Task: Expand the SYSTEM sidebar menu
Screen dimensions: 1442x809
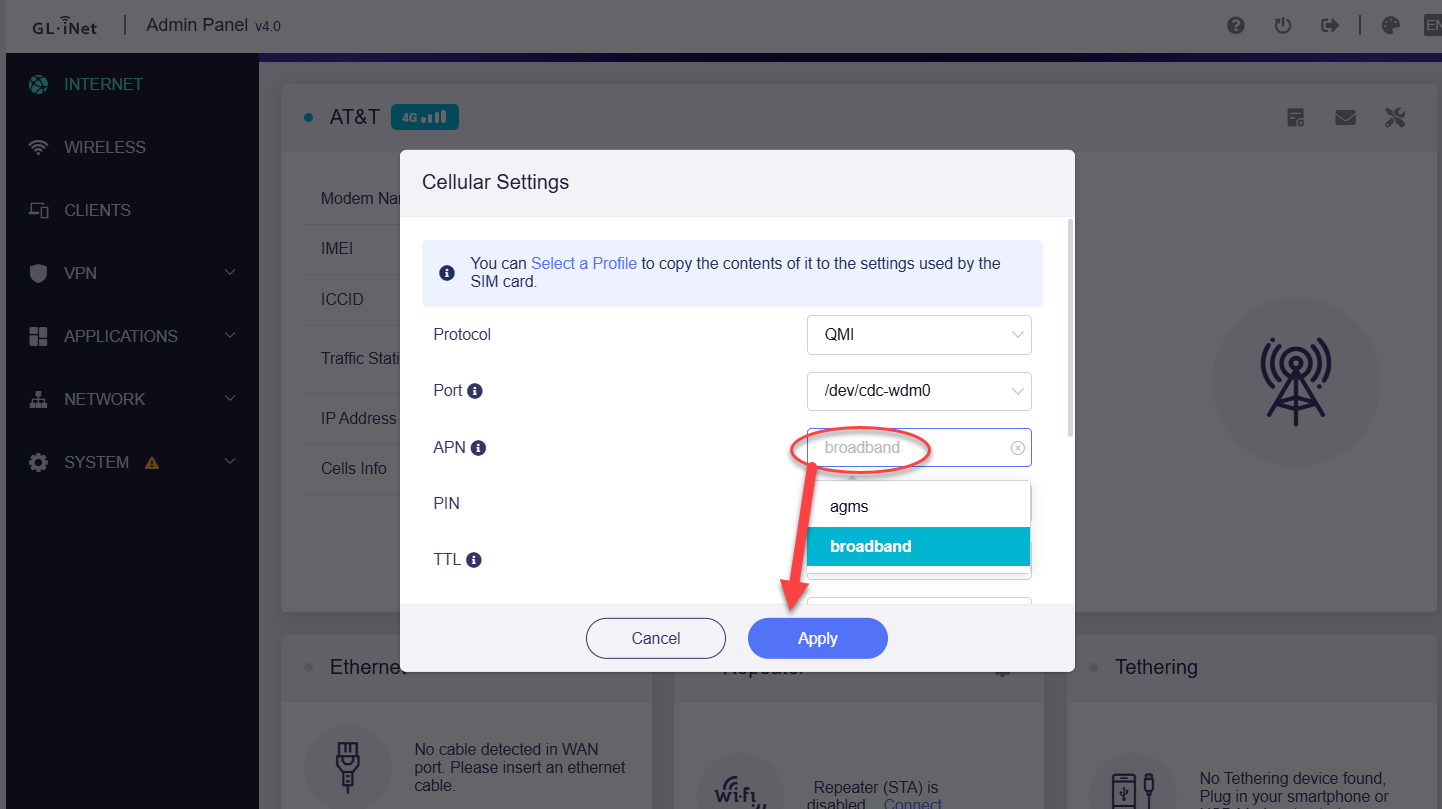Action: (133, 462)
